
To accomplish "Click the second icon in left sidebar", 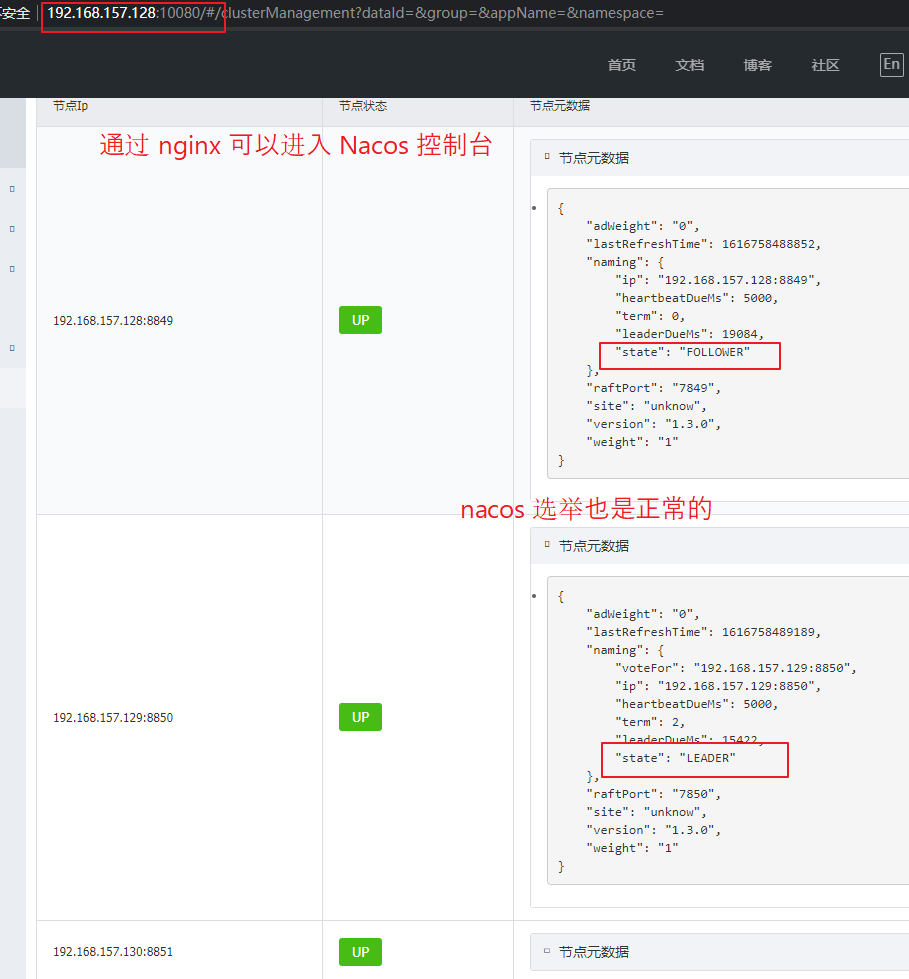I will (11, 228).
